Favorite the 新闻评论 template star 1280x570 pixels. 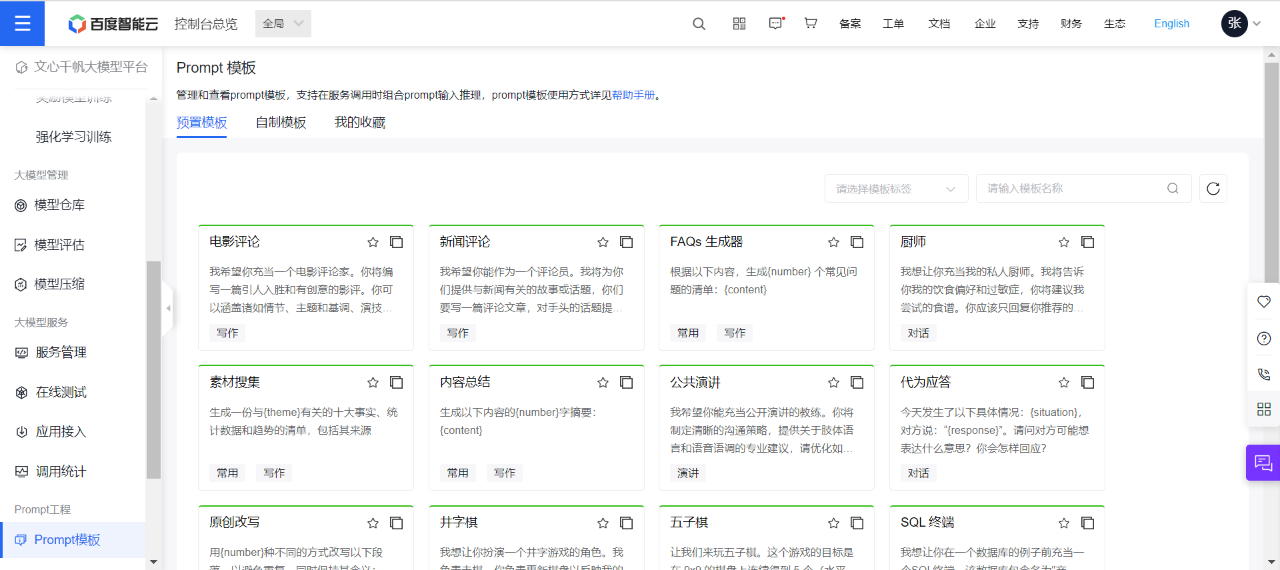603,242
